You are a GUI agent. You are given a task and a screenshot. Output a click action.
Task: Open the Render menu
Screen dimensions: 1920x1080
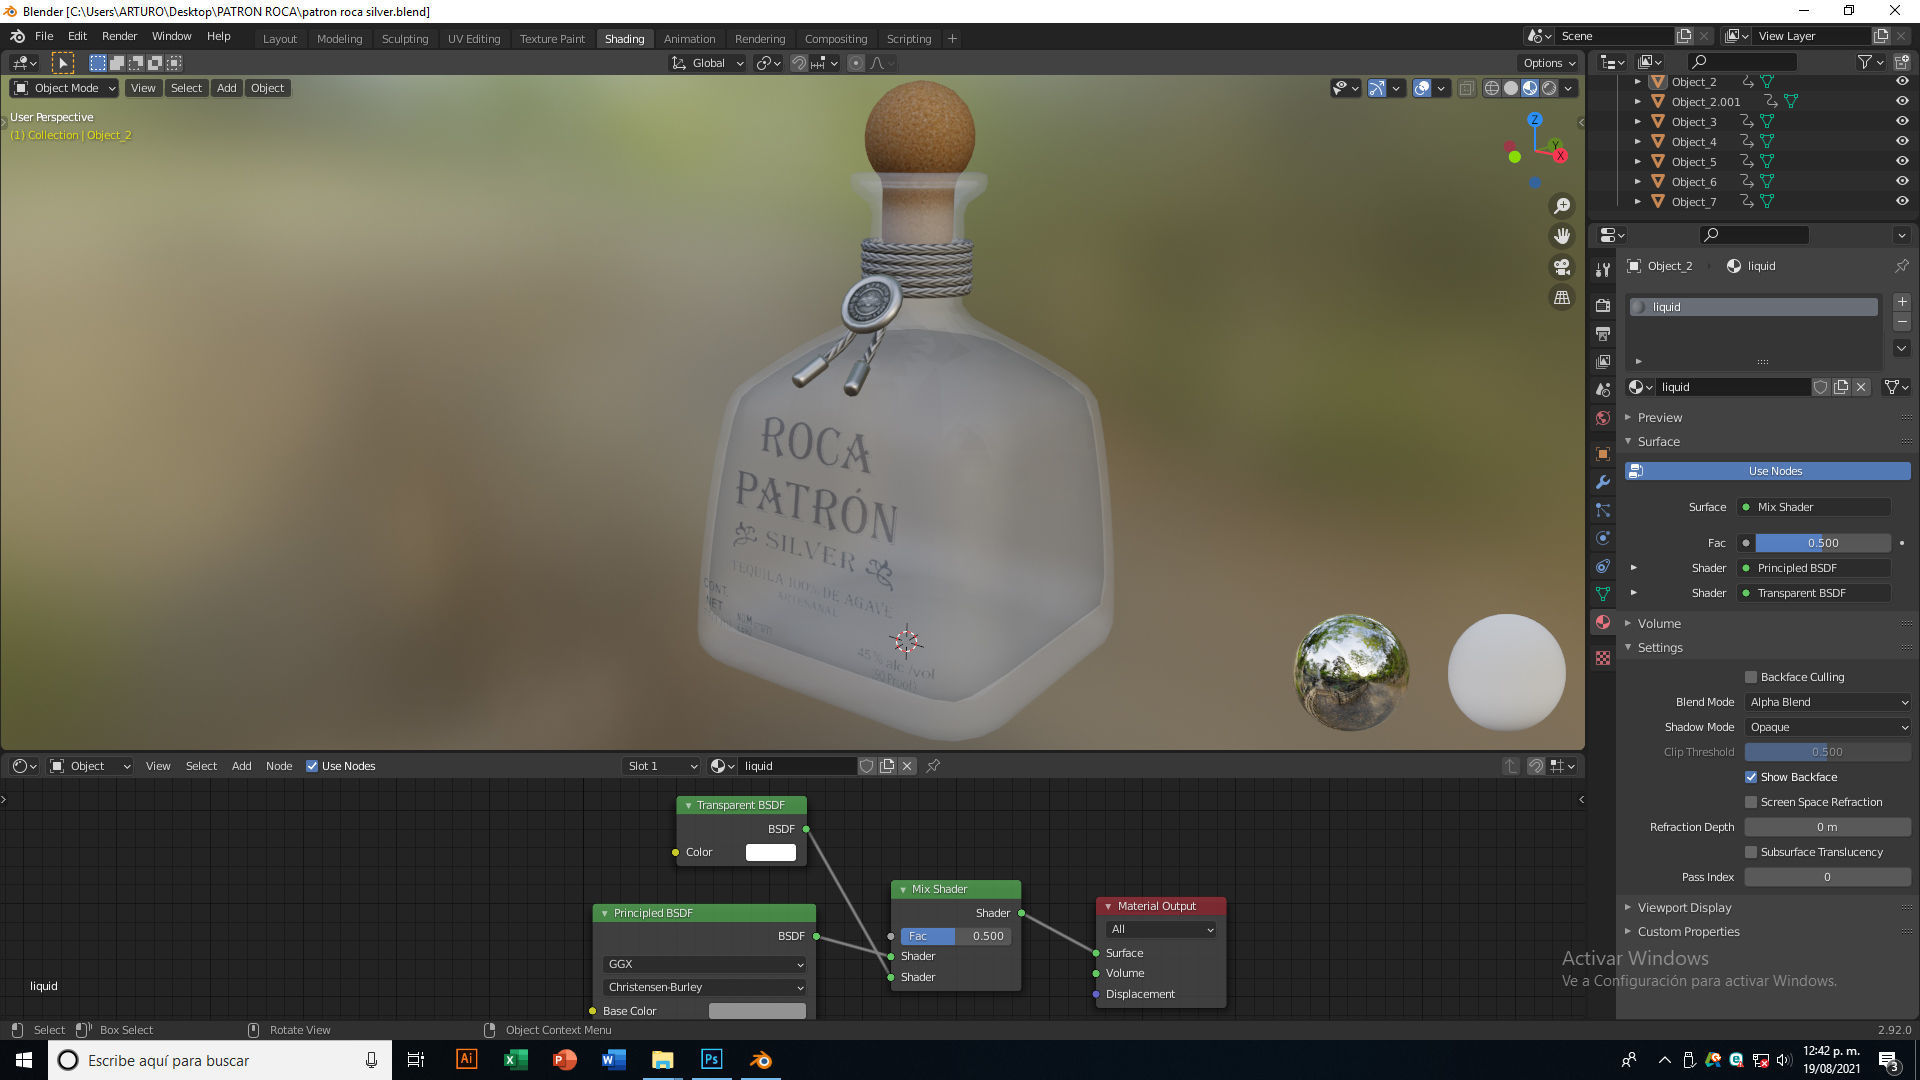tap(119, 36)
